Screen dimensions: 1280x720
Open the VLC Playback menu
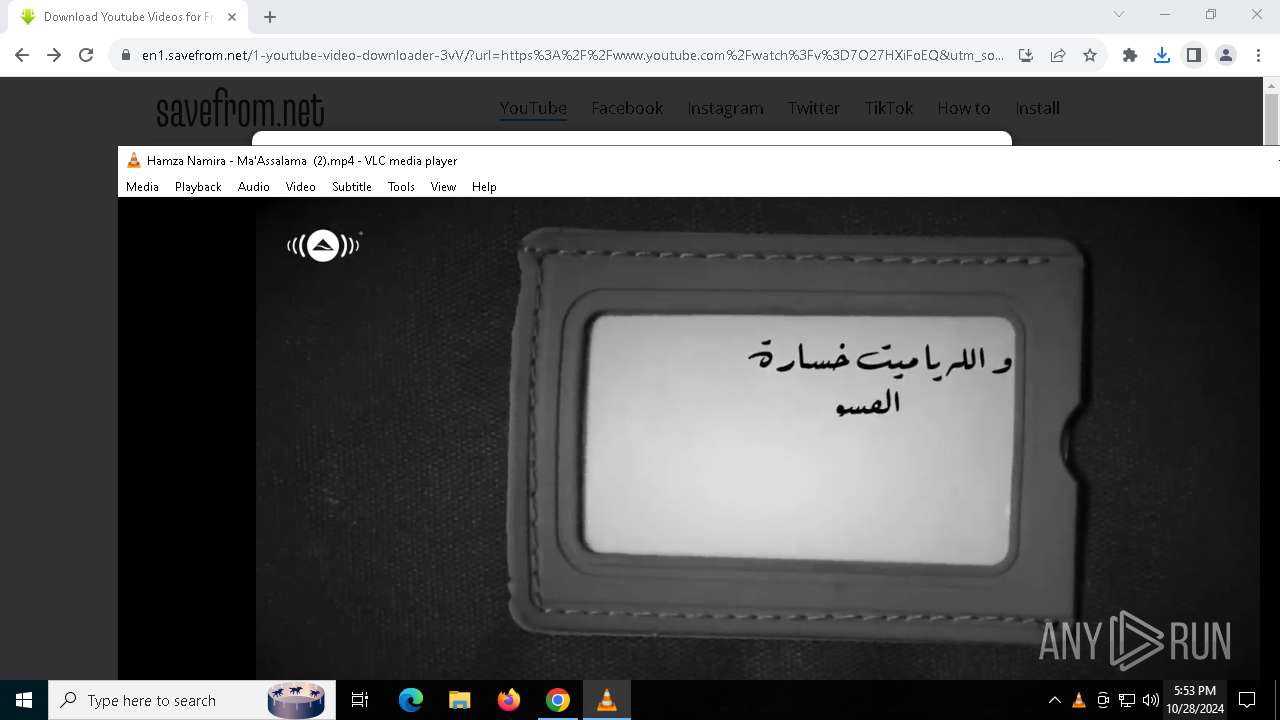(198, 187)
